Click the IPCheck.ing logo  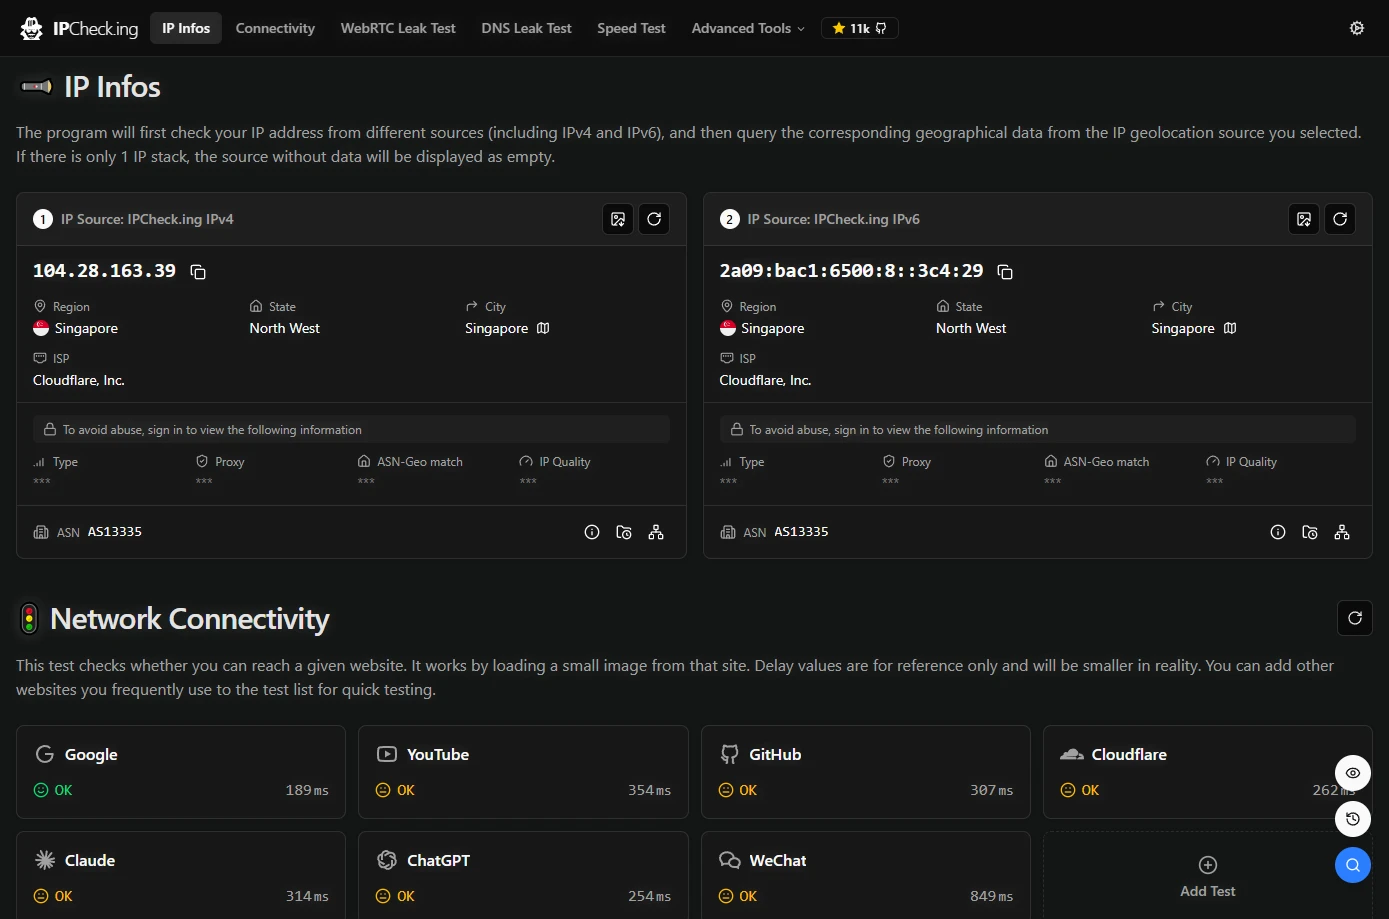(79, 28)
